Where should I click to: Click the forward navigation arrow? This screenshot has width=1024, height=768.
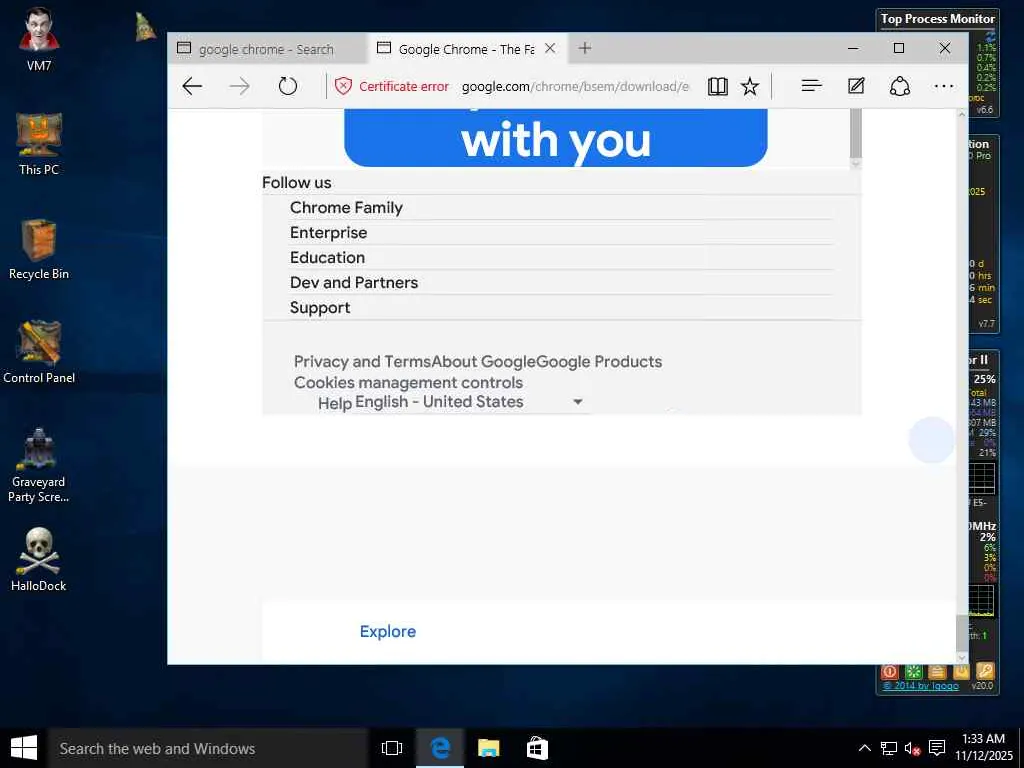tap(240, 86)
